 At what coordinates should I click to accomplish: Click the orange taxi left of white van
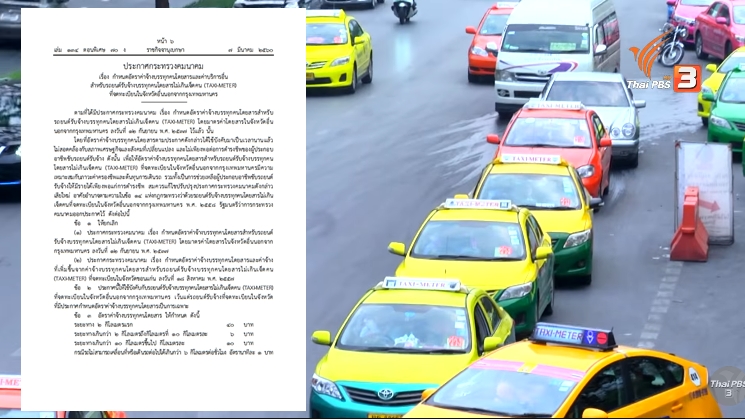[x=492, y=38]
